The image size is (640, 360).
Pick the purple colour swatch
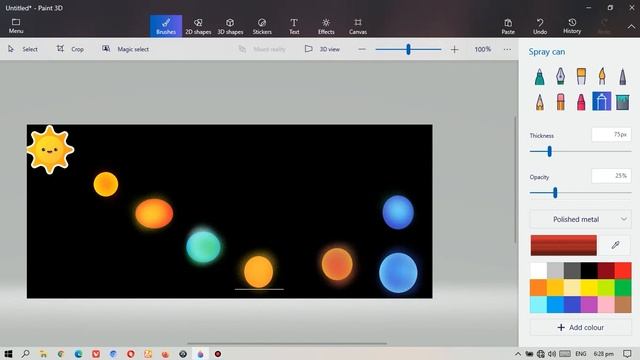tap(589, 305)
